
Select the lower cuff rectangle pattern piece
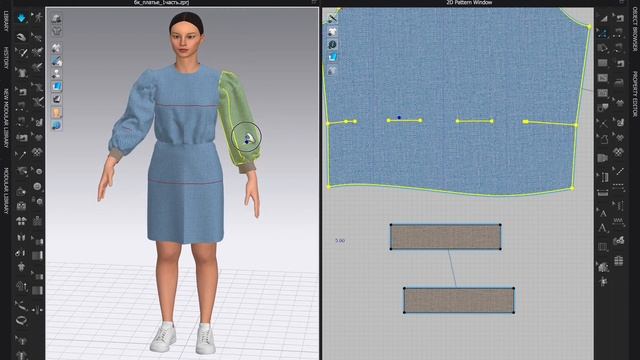click(459, 300)
